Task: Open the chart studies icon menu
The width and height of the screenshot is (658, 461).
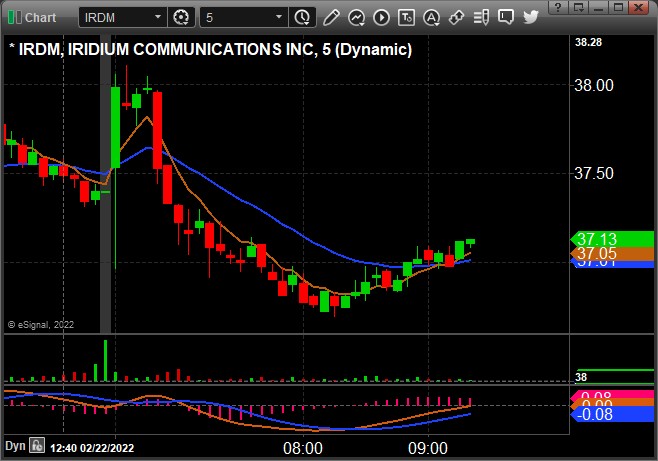Action: tap(356, 18)
